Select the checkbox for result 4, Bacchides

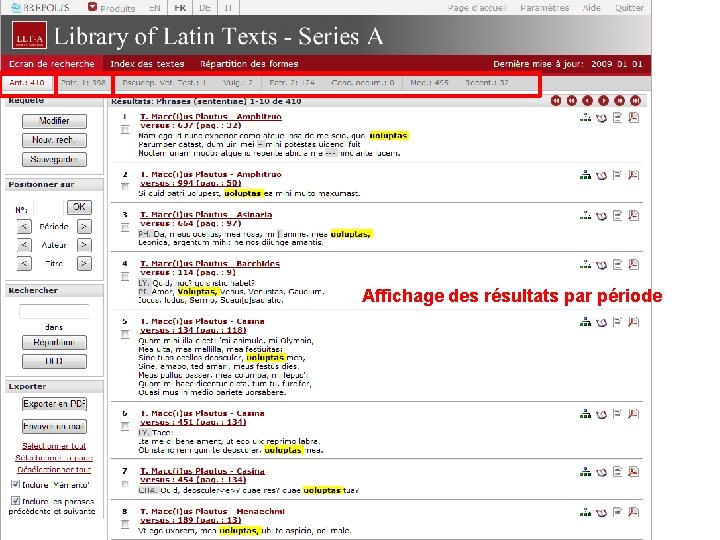coord(125,276)
